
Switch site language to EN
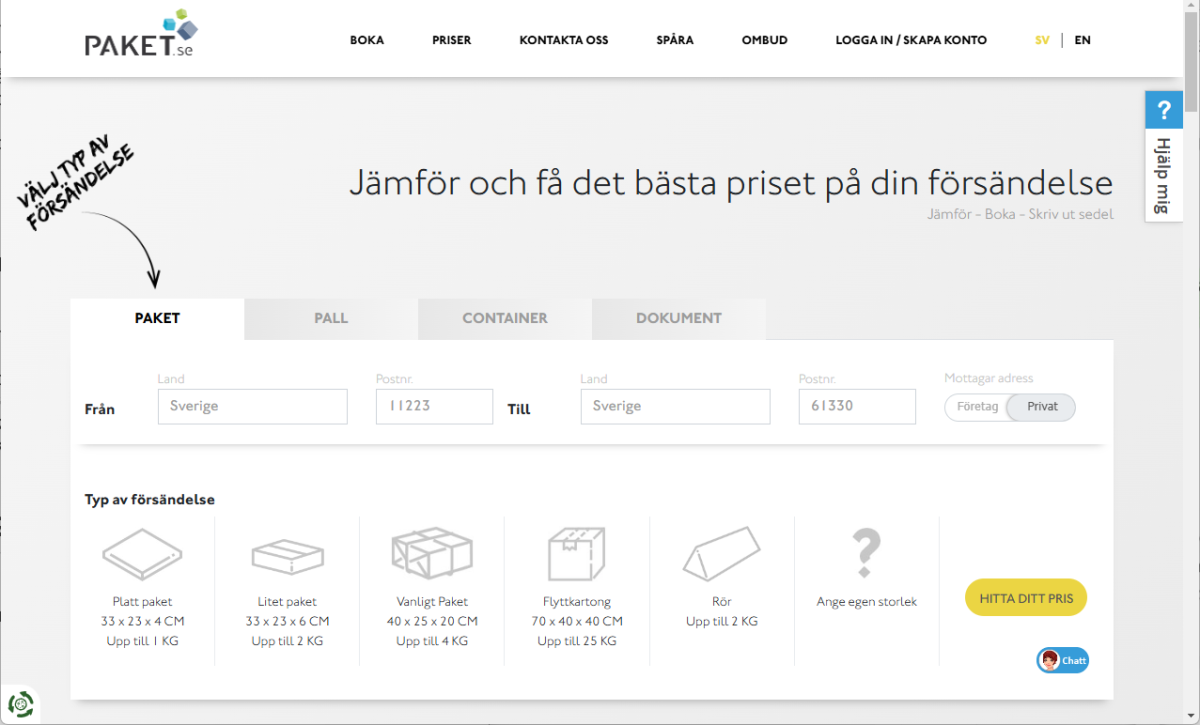tap(1082, 40)
